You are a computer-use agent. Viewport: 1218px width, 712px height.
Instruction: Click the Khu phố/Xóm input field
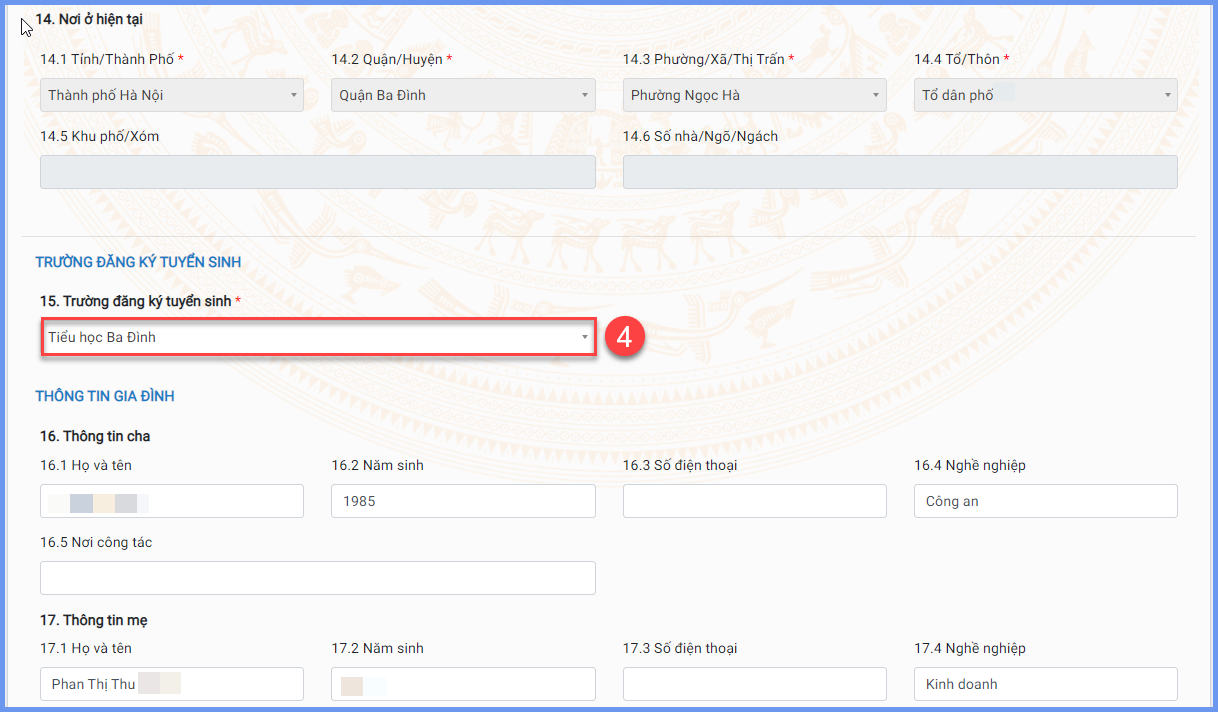point(318,172)
